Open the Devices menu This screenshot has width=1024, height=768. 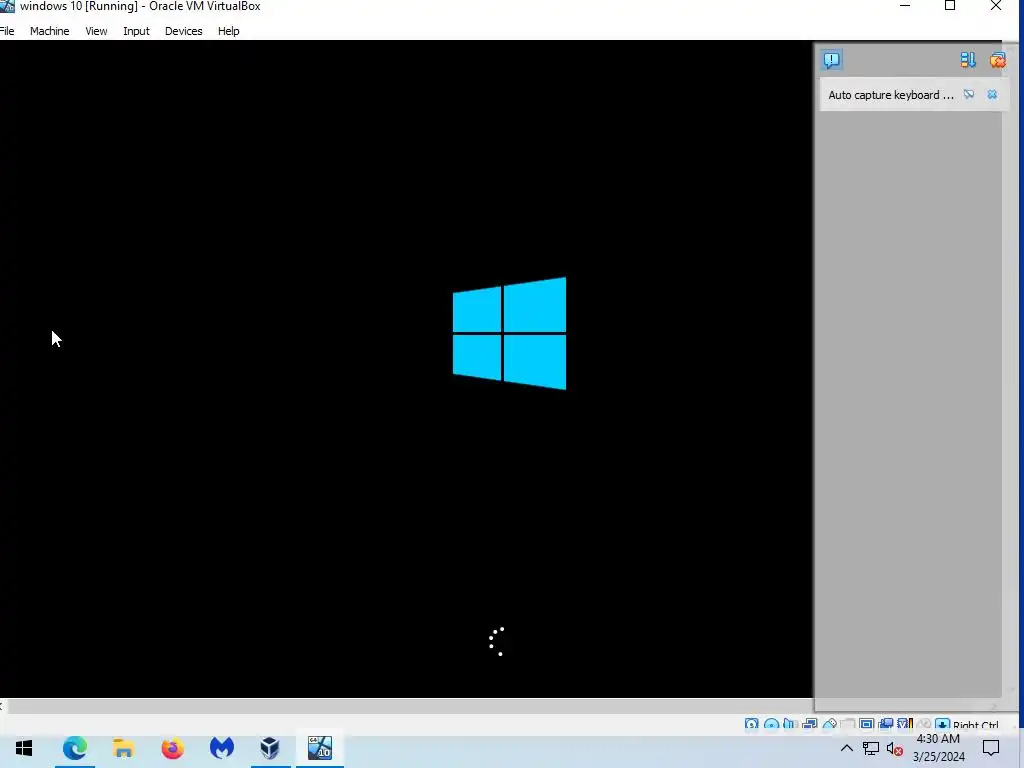point(184,31)
